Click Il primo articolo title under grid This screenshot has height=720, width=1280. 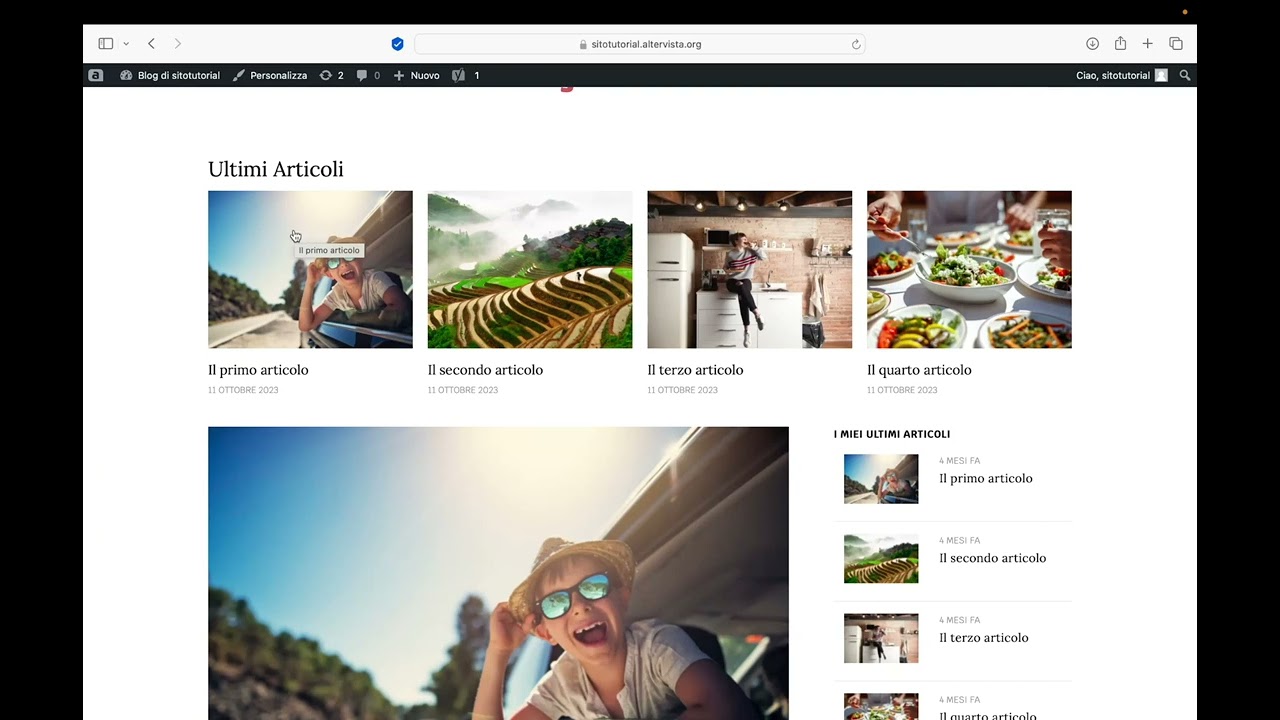pos(258,370)
